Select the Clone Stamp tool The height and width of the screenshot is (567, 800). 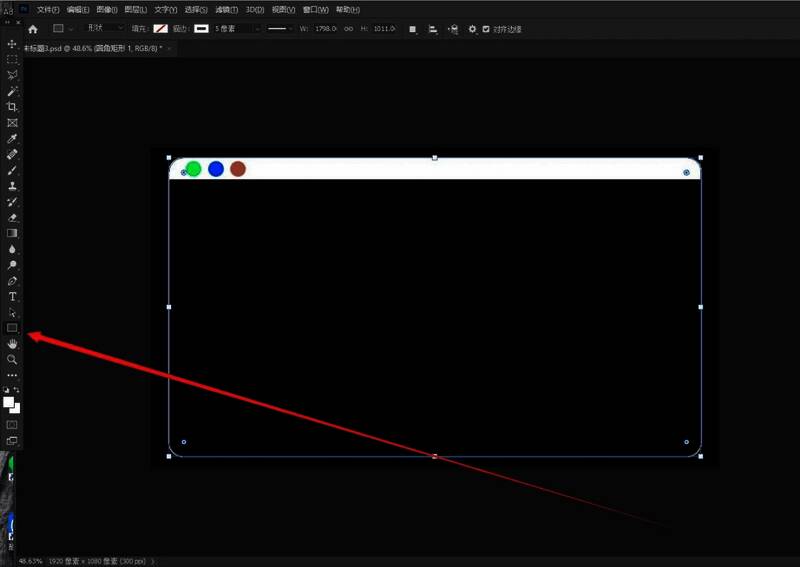pyautogui.click(x=12, y=186)
